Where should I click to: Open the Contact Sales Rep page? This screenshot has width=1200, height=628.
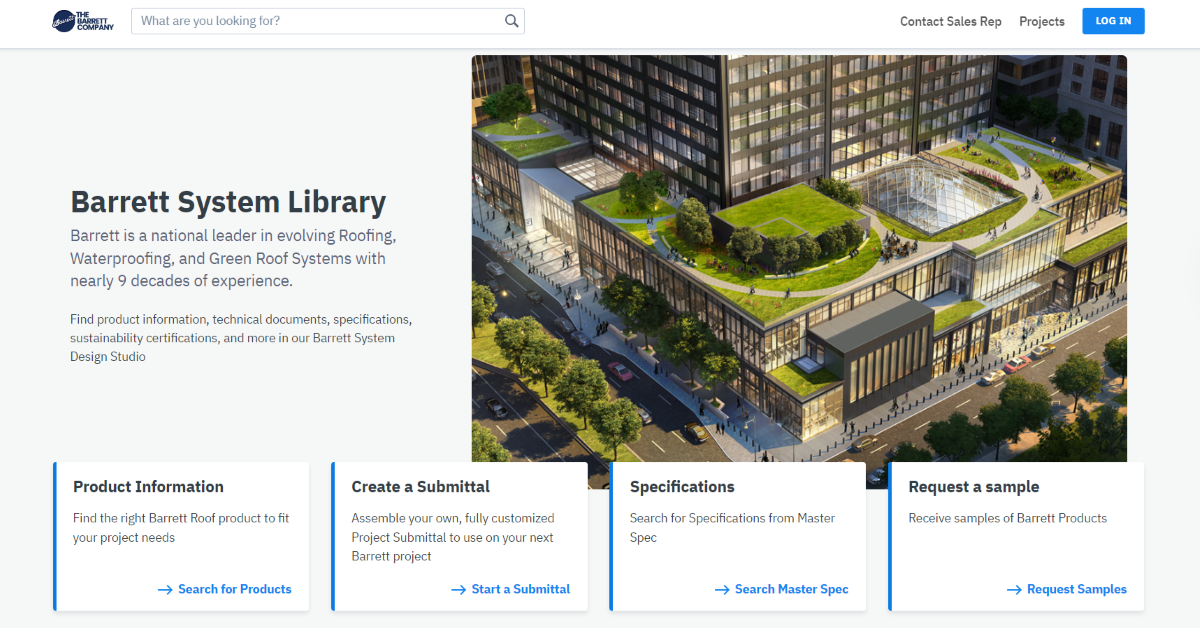pos(950,21)
